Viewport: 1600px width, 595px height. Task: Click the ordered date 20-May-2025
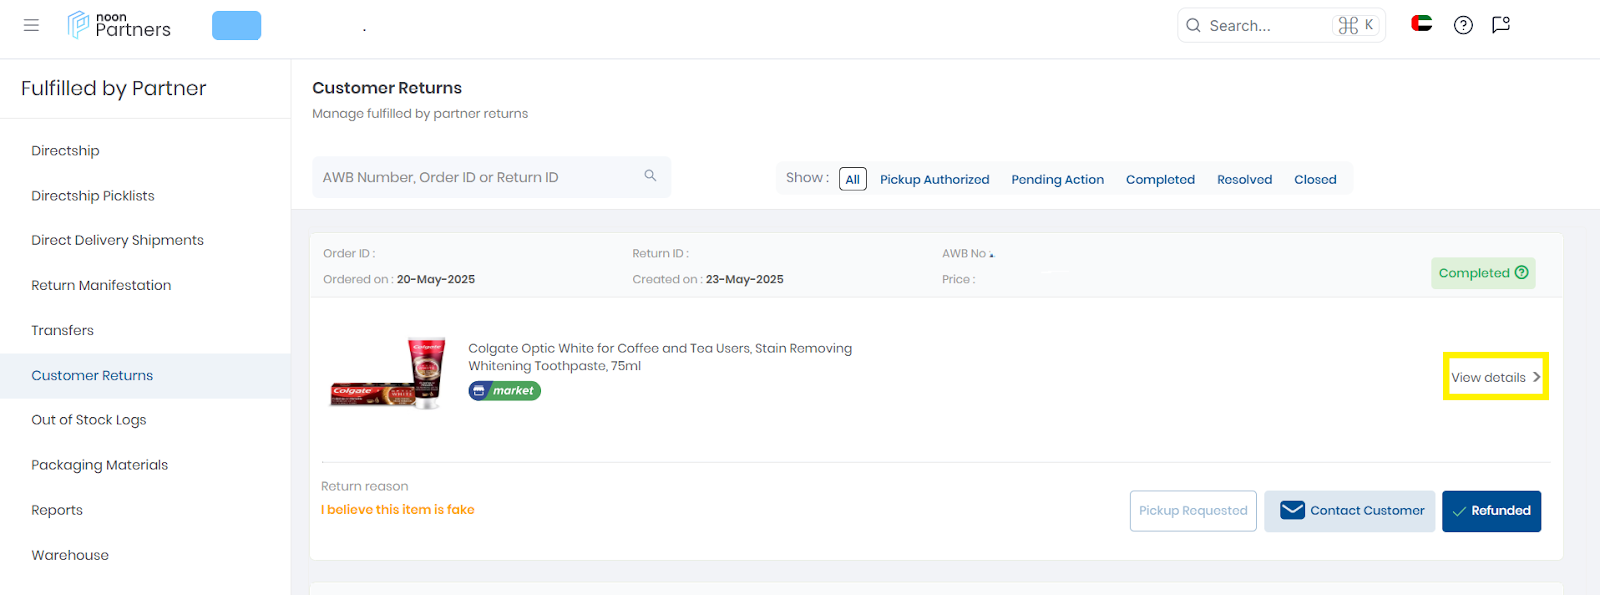pos(436,280)
